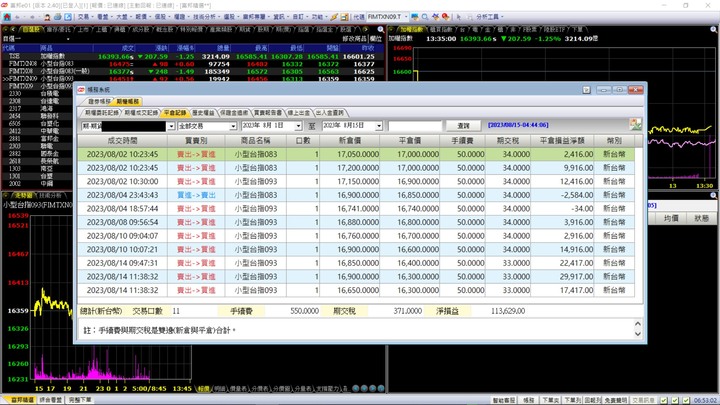The height and width of the screenshot is (405, 720).
Task: Click the 帳務系統 window title icon
Action: point(83,90)
